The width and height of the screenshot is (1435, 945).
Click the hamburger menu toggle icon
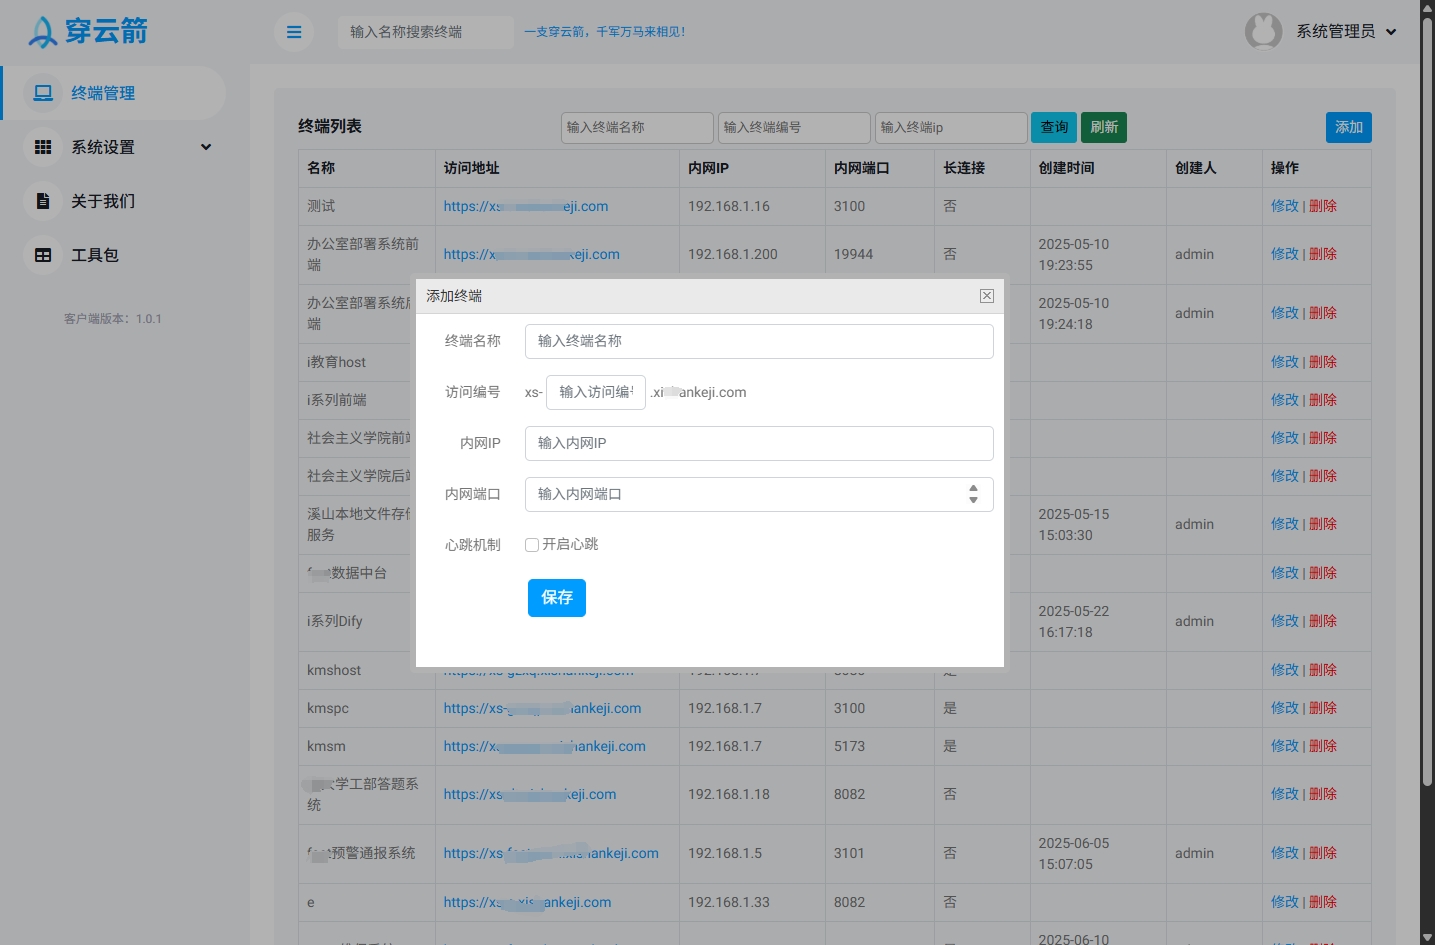pyautogui.click(x=294, y=32)
